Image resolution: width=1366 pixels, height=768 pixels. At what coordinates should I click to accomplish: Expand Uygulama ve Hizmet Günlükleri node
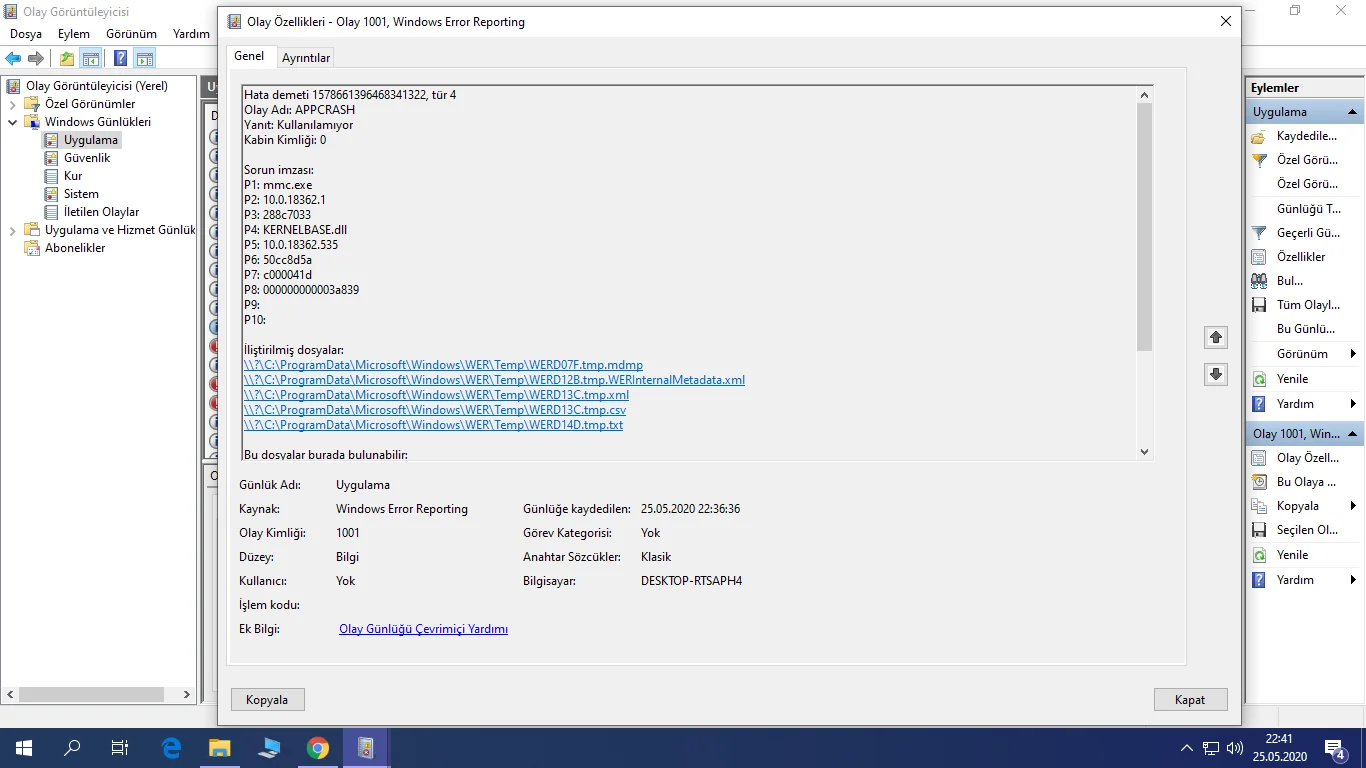(13, 230)
